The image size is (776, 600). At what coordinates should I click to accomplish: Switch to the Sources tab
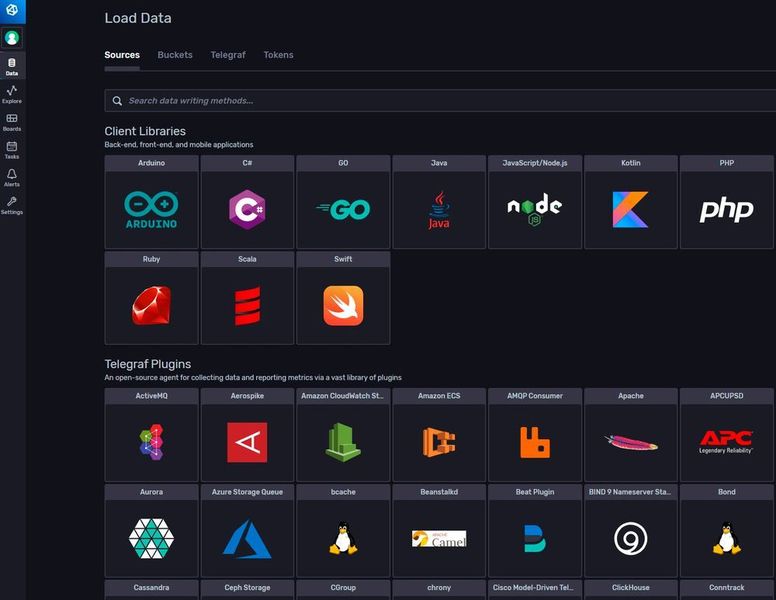122,55
